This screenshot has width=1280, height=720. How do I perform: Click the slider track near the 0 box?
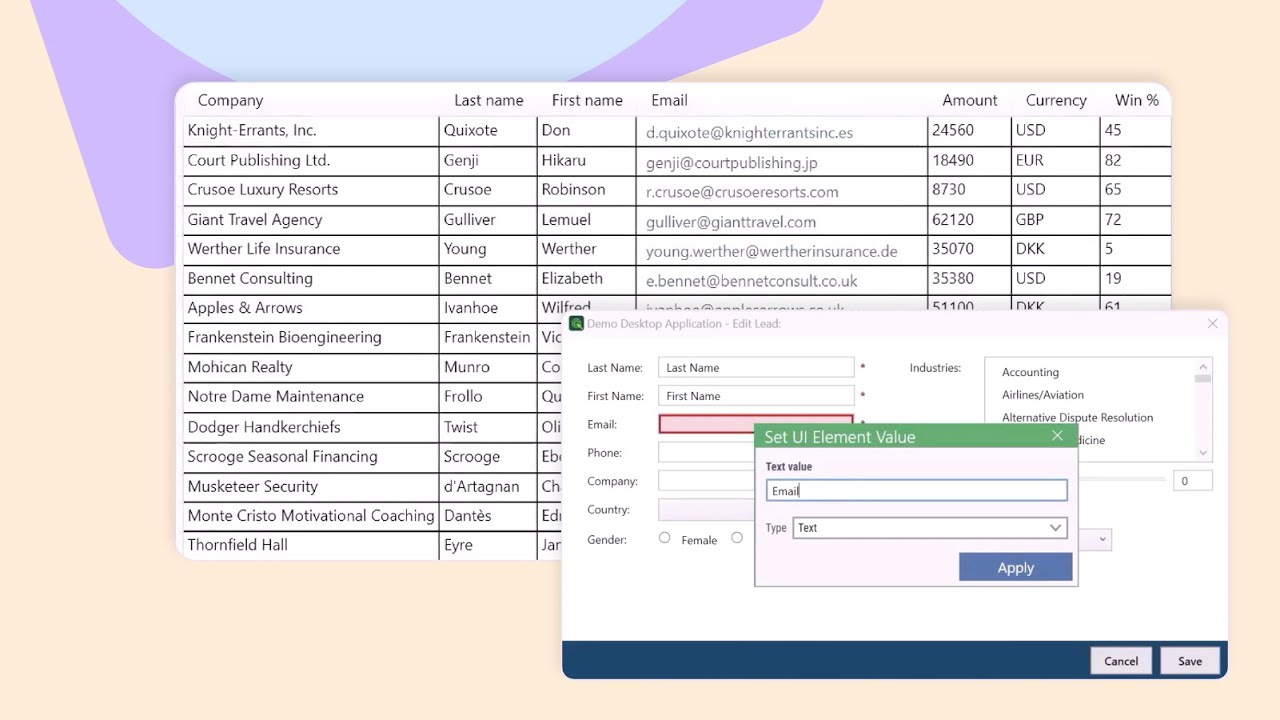coord(1121,480)
